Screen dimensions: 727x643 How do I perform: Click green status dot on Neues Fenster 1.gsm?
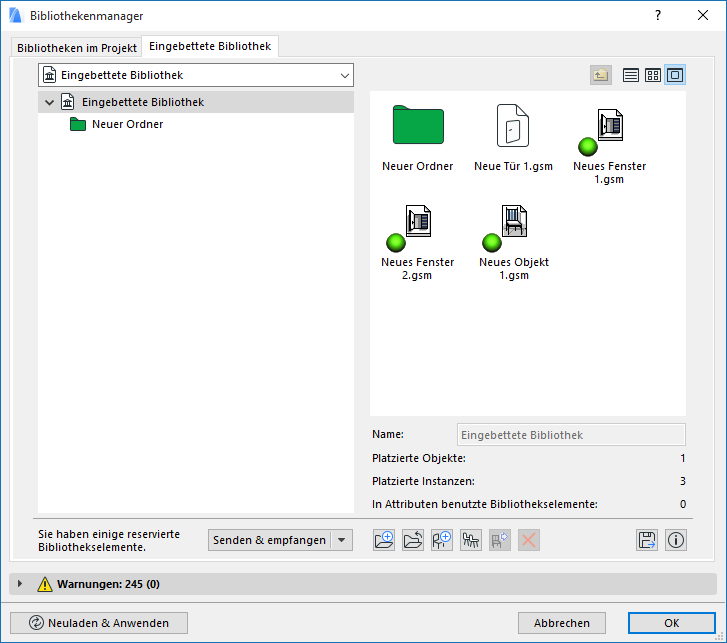(588, 147)
